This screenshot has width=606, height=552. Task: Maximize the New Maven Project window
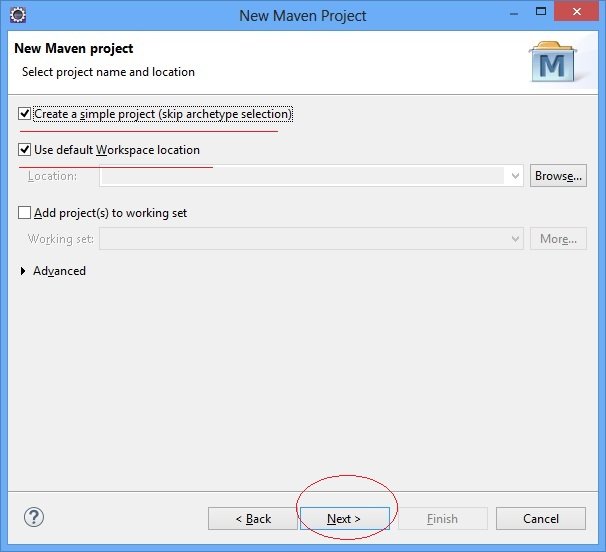pyautogui.click(x=541, y=12)
